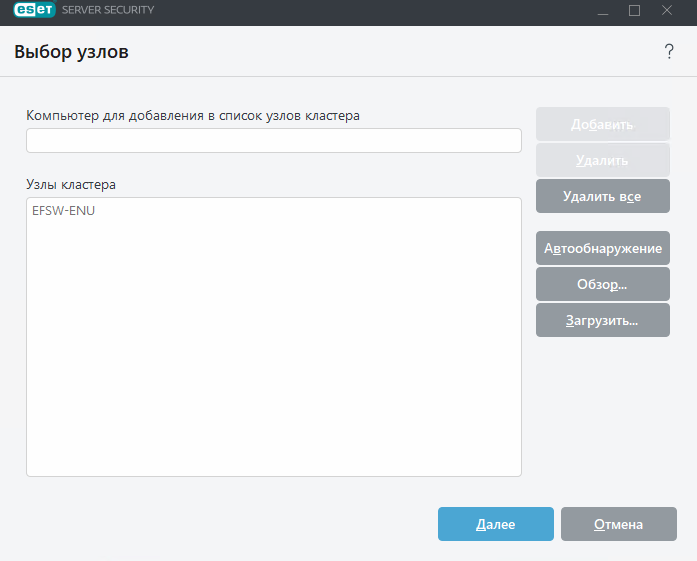Viewport: 697px width, 561px height.
Task: Close the ESET Server Security window
Action: click(666, 10)
